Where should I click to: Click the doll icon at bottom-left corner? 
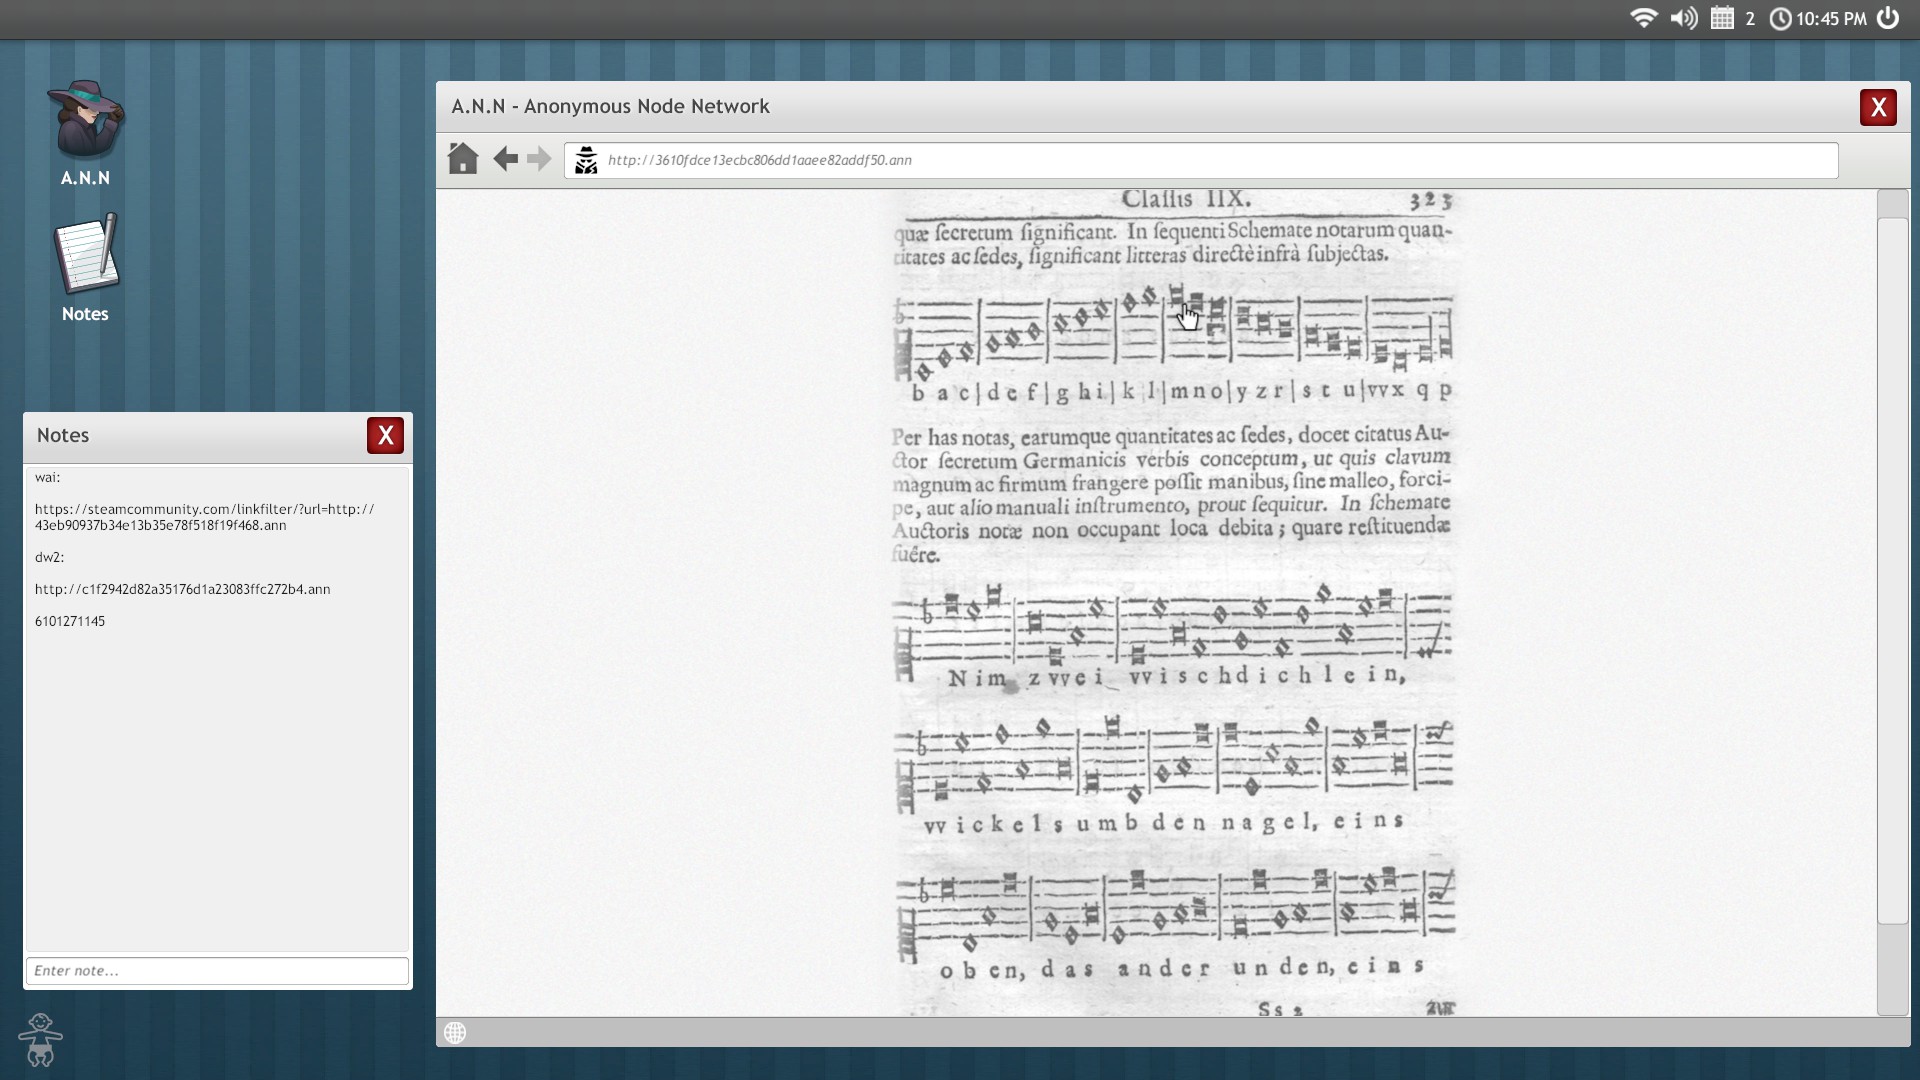tap(40, 1040)
